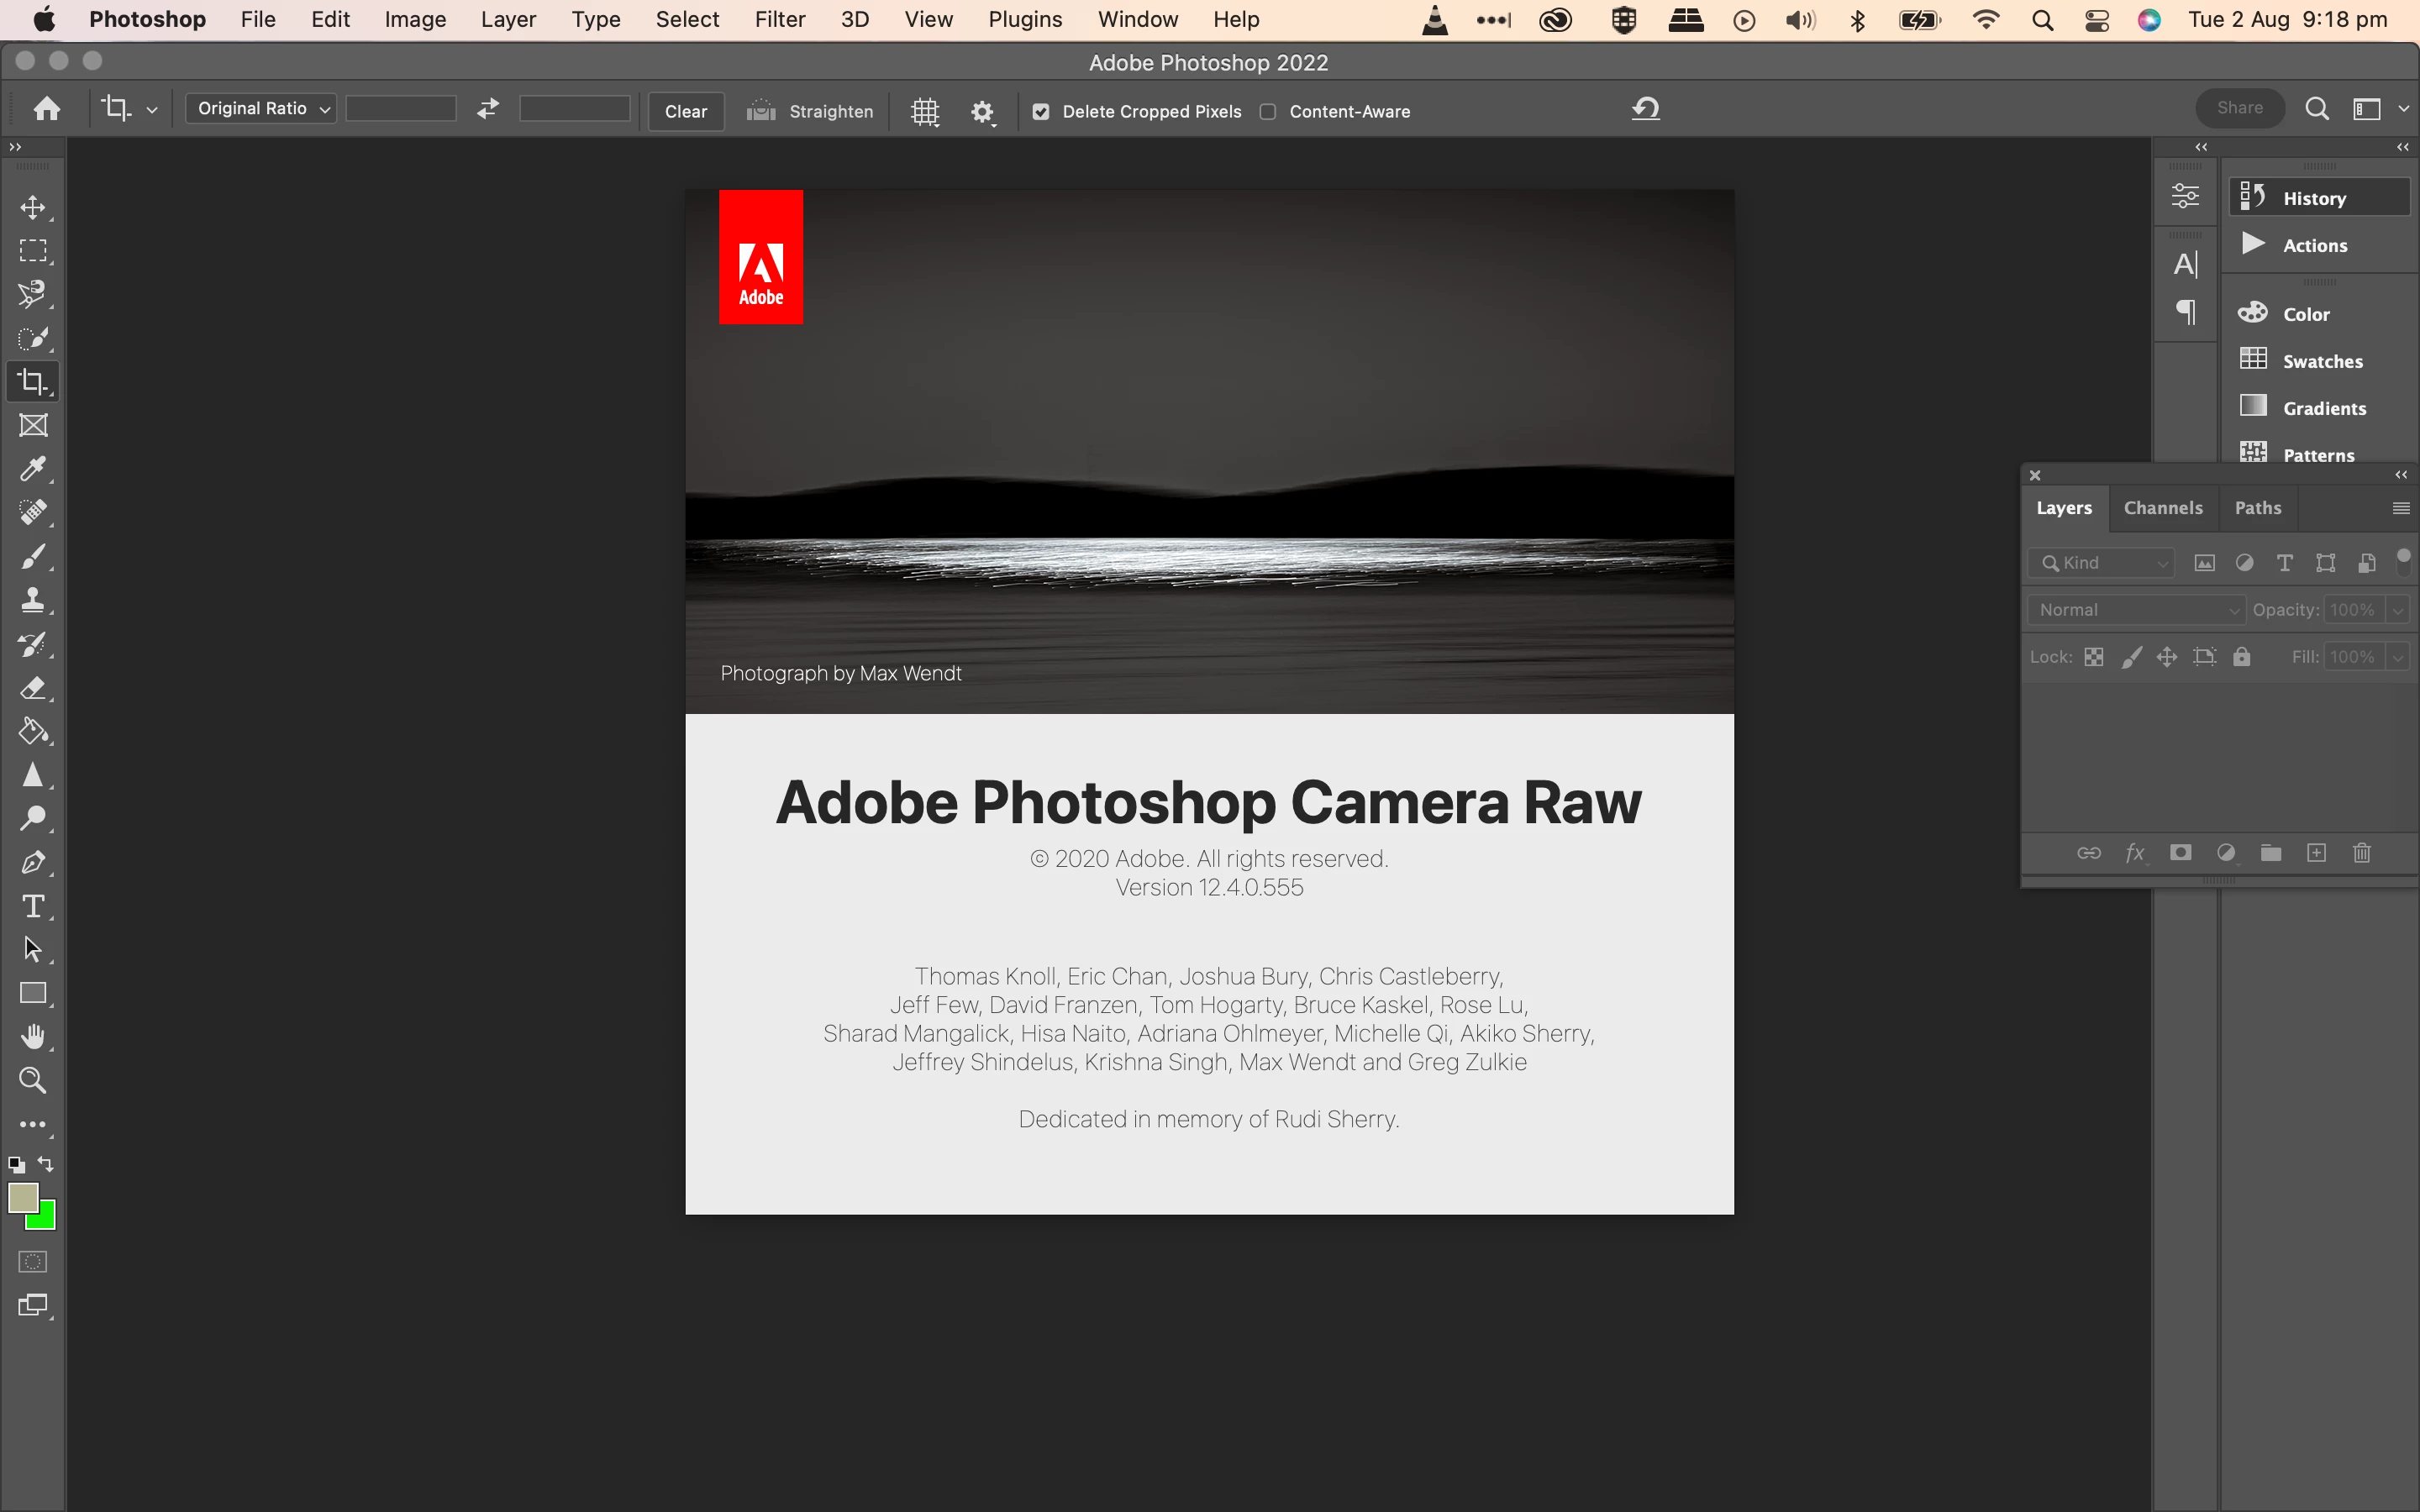
Task: Uncheck Delete Cropped Pixels checkbox
Action: (x=1041, y=112)
